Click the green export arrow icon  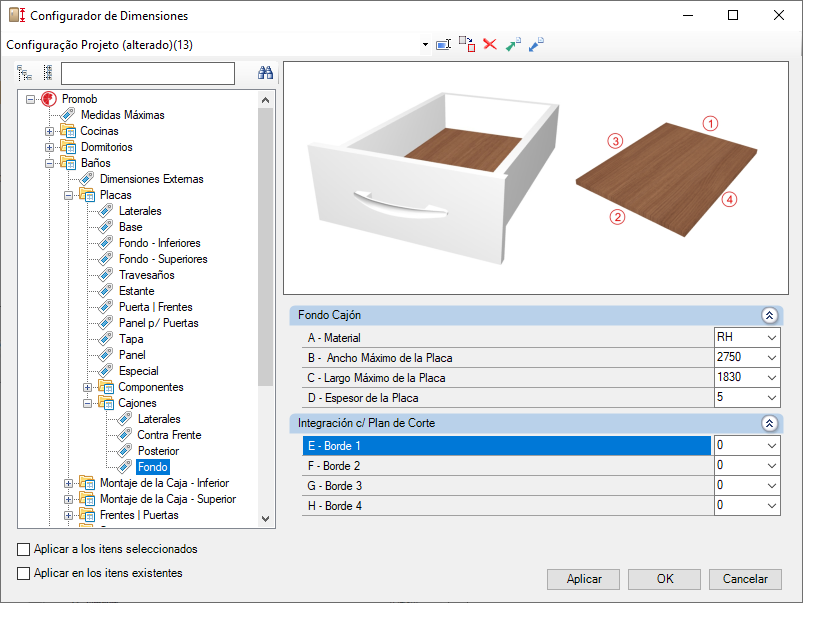point(513,44)
